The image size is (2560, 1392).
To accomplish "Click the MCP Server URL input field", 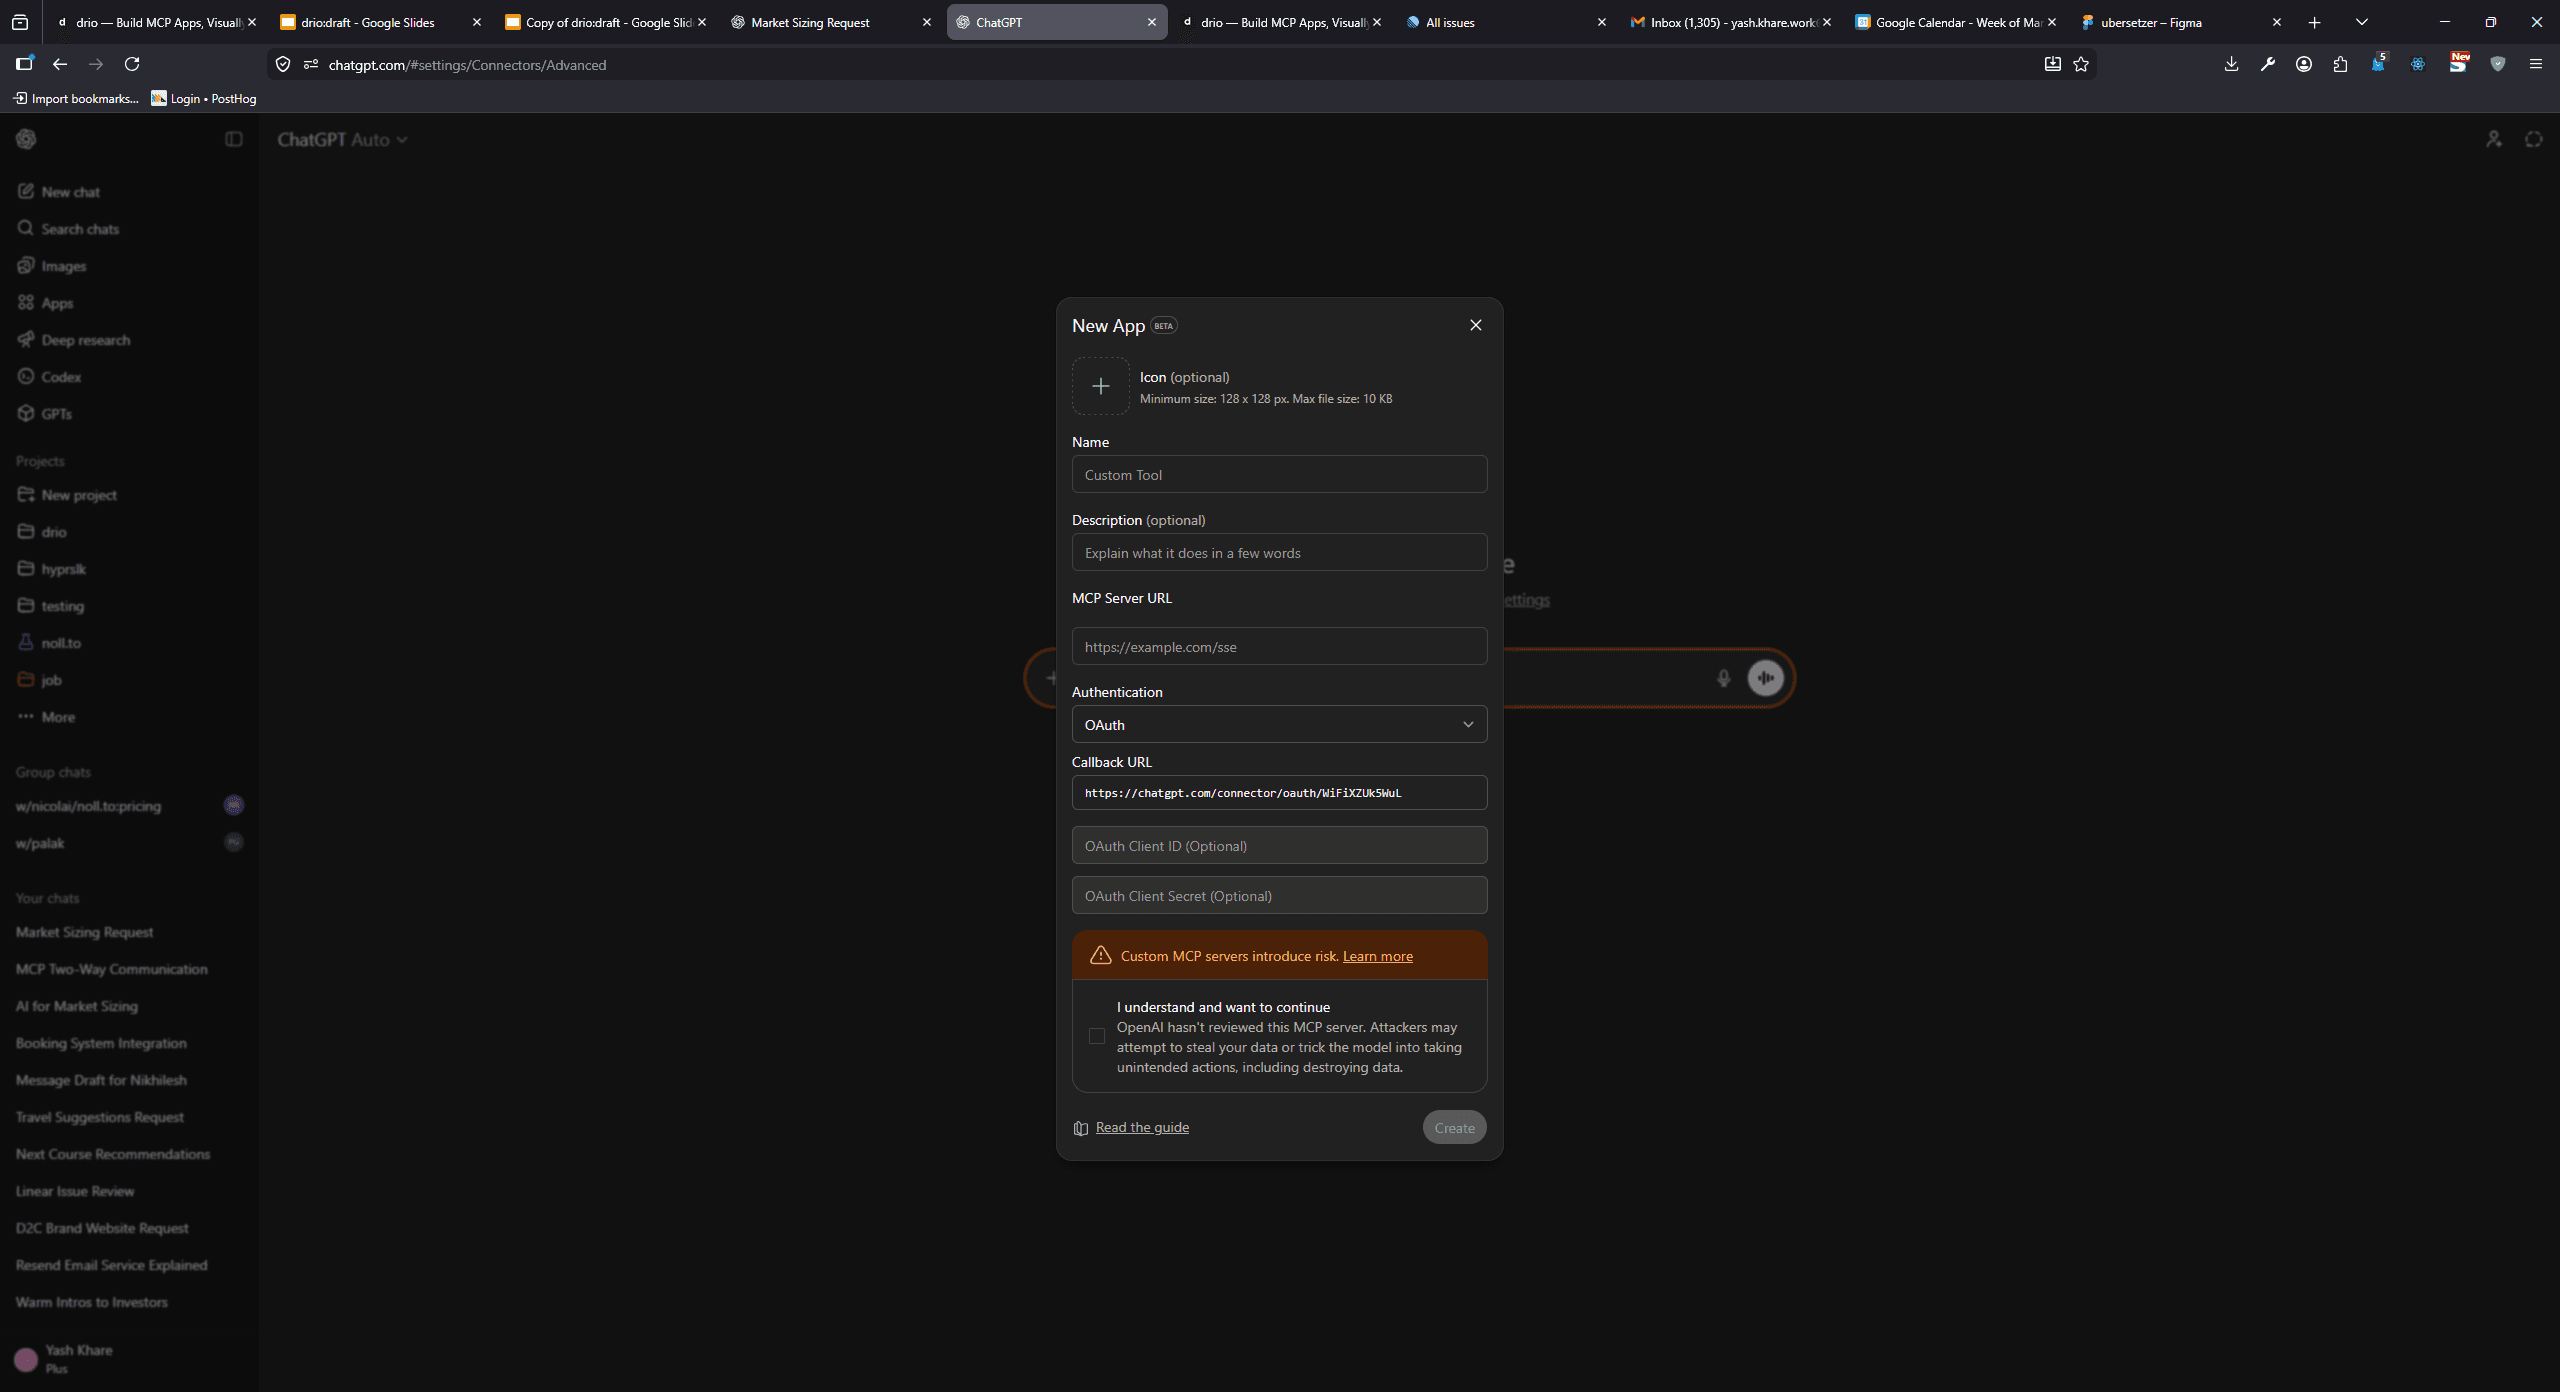I will click(1279, 646).
